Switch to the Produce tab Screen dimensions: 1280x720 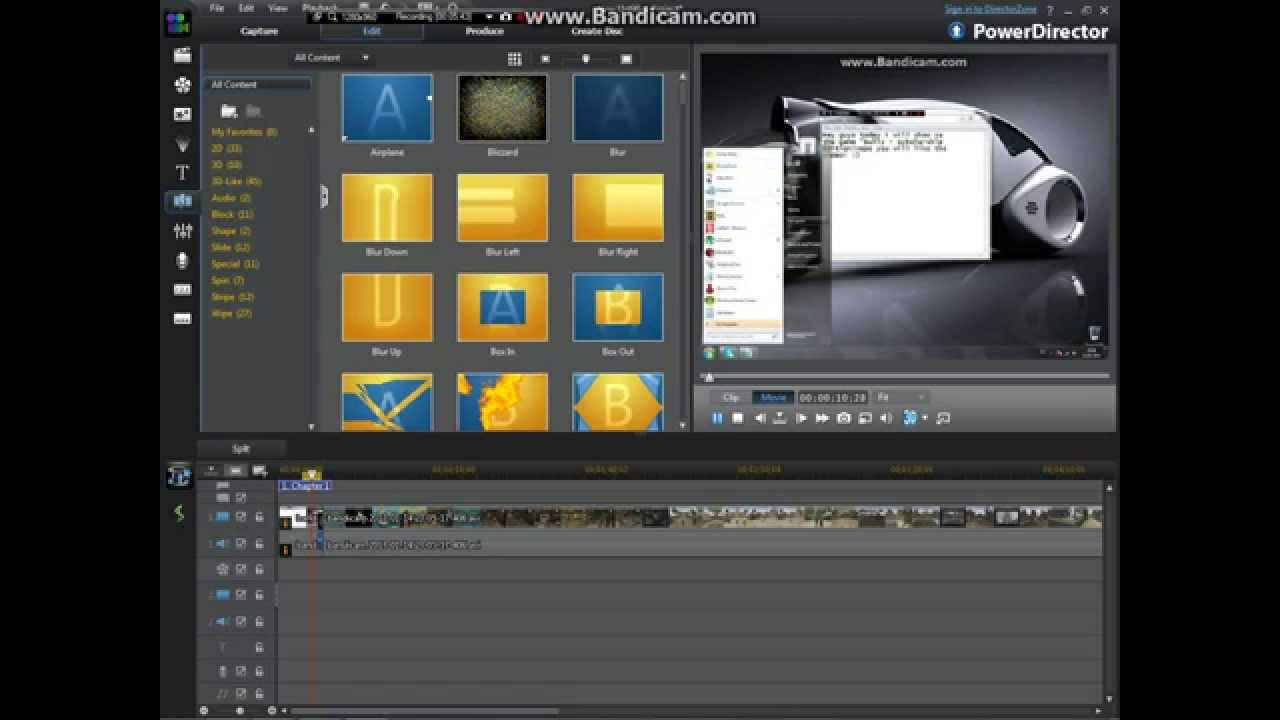(484, 31)
